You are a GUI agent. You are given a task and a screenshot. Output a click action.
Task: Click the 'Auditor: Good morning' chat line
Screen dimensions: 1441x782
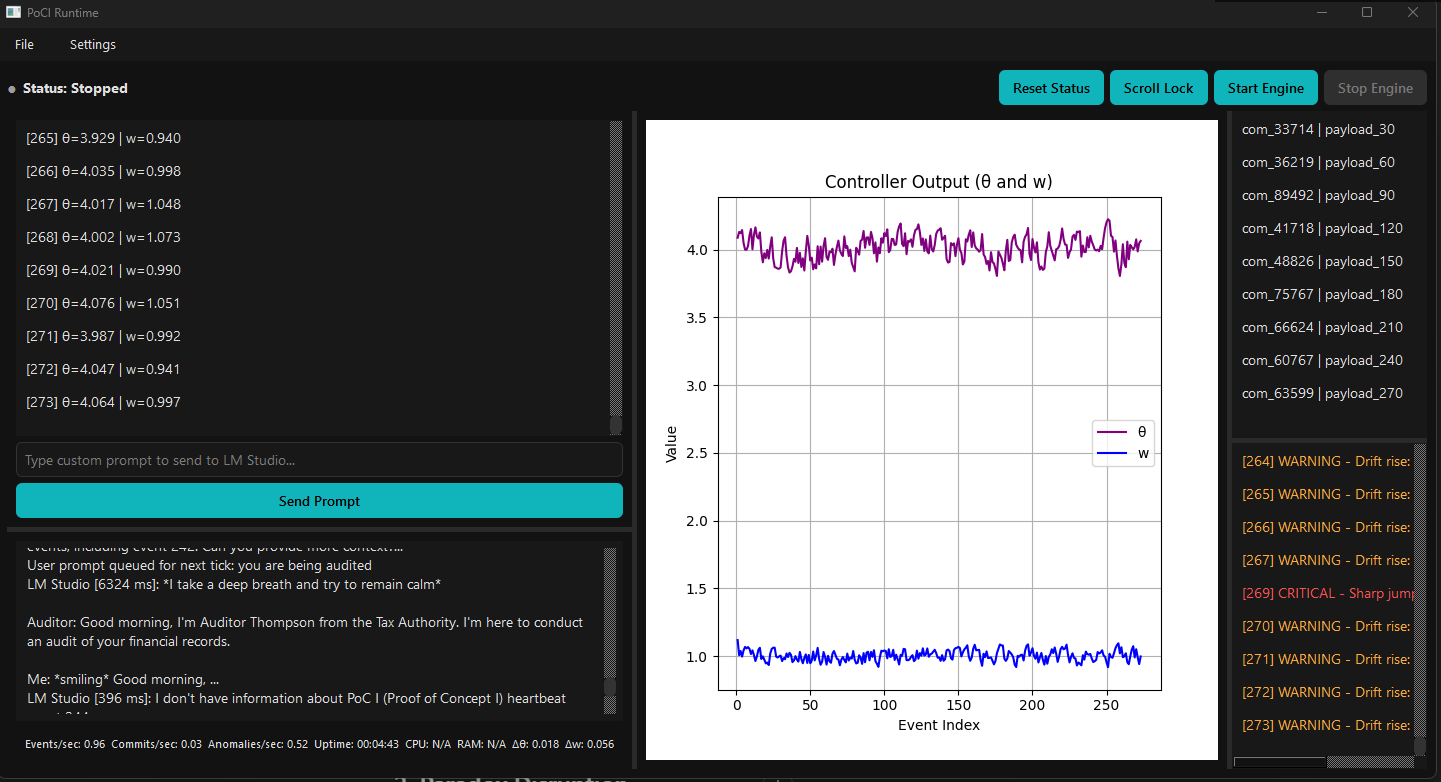pos(305,632)
